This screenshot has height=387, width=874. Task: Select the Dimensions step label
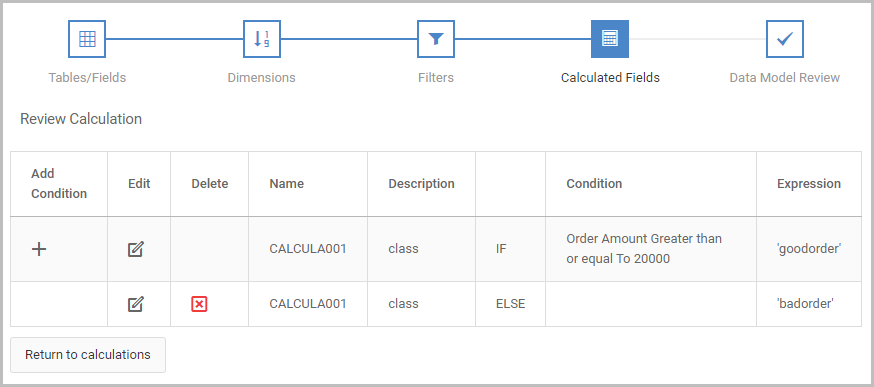pos(261,78)
